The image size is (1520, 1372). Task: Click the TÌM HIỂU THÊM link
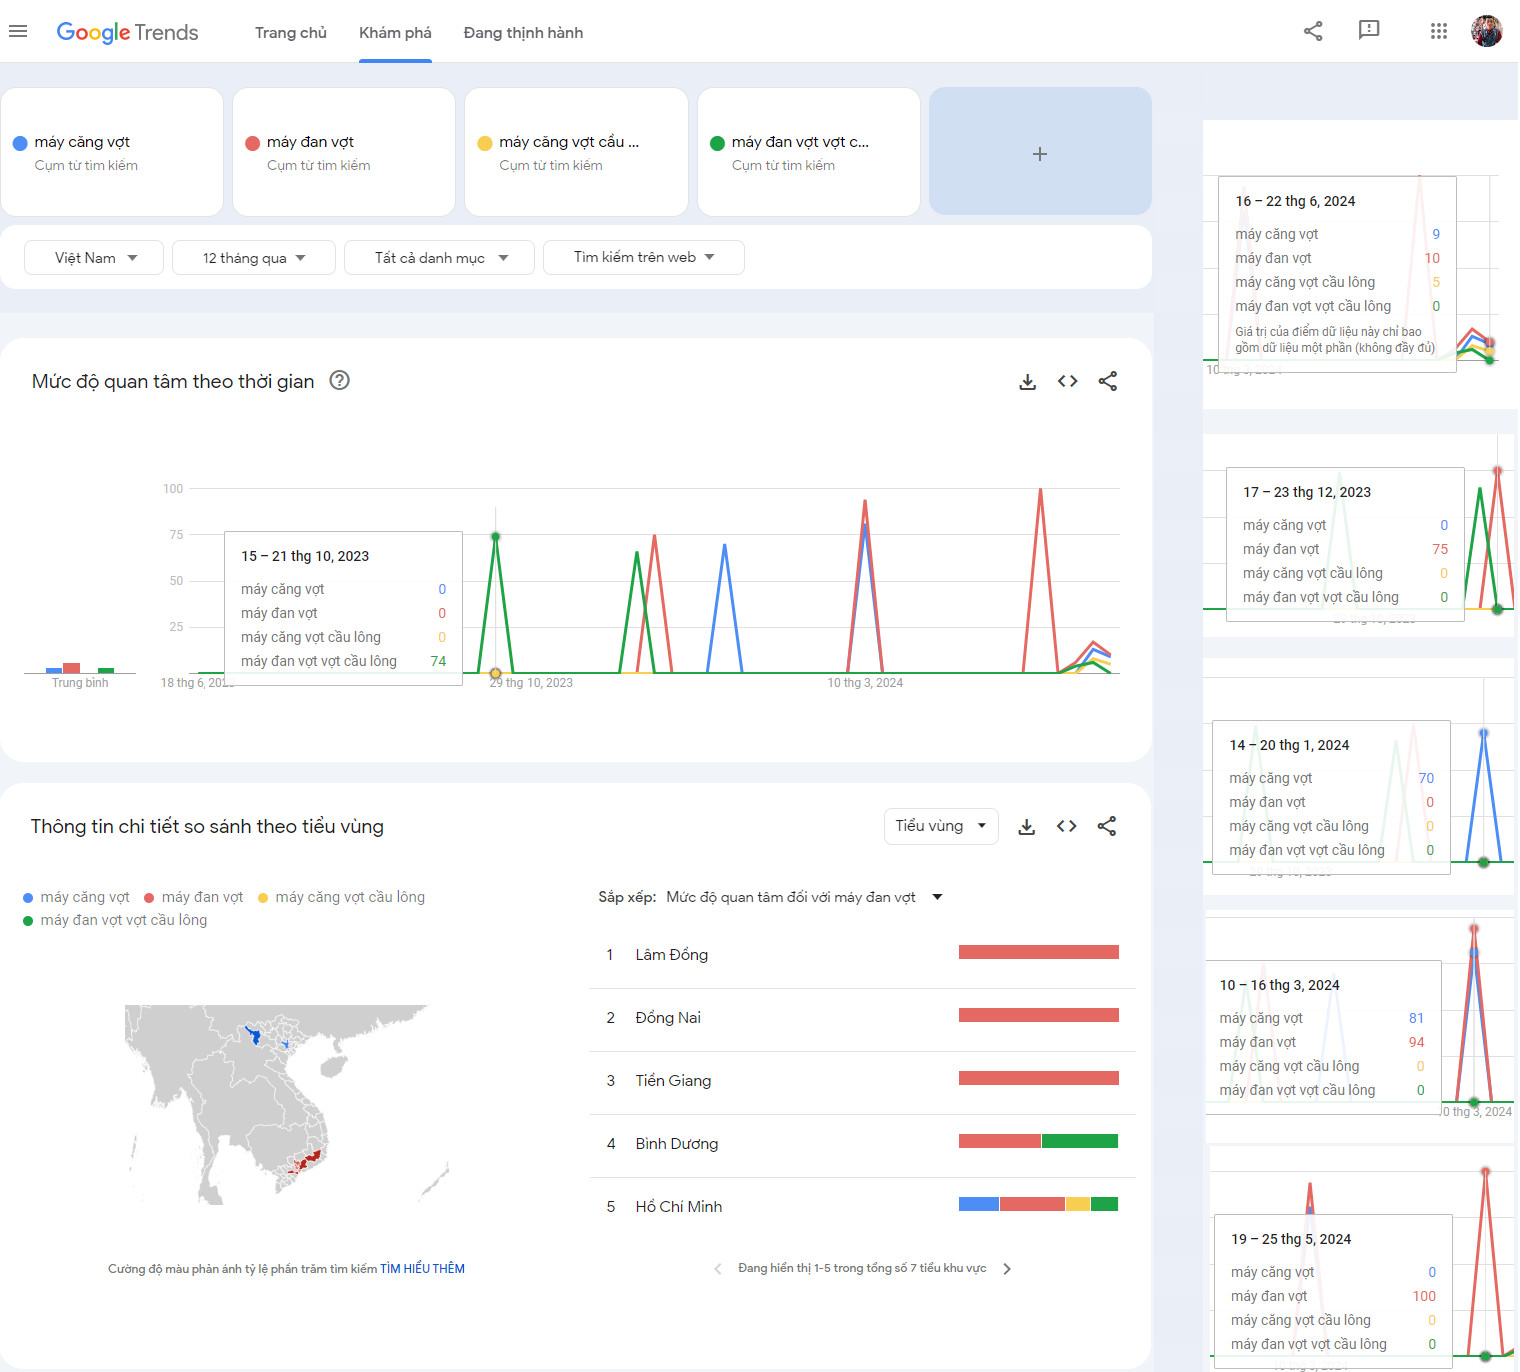pyautogui.click(x=422, y=1269)
